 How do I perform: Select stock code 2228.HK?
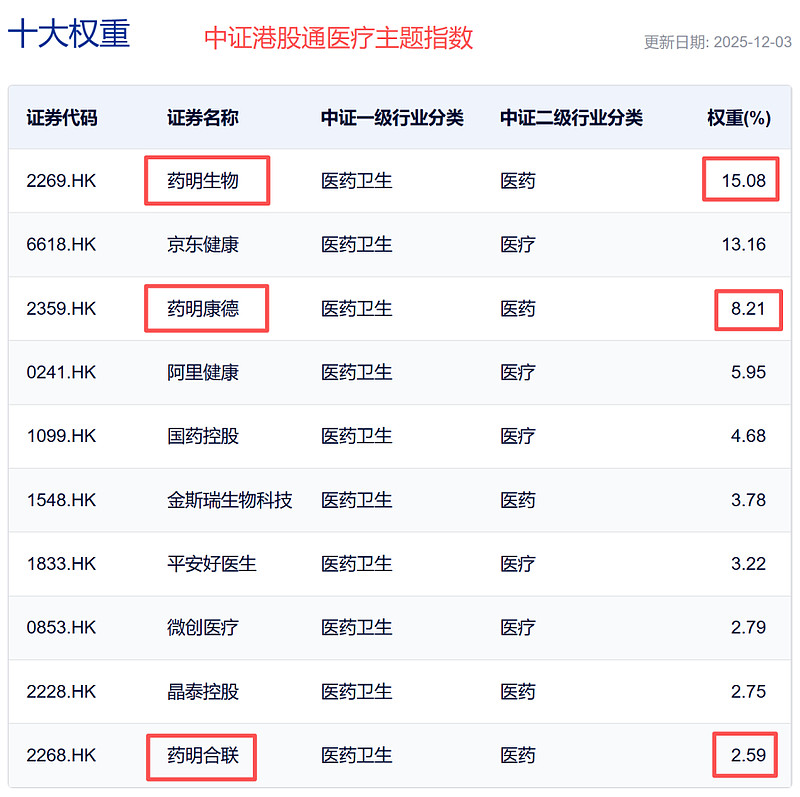coord(61,691)
